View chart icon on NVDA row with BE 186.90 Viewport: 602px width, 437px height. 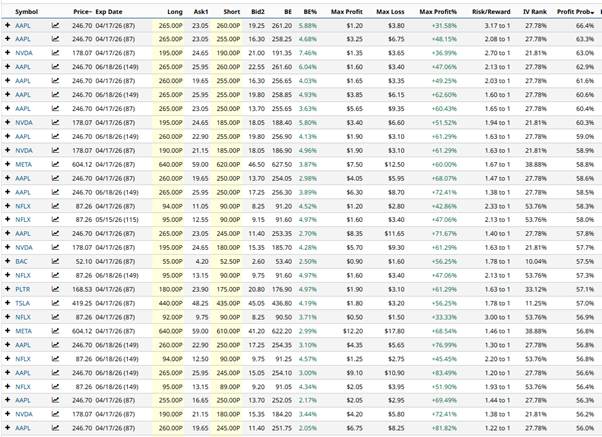(55, 151)
